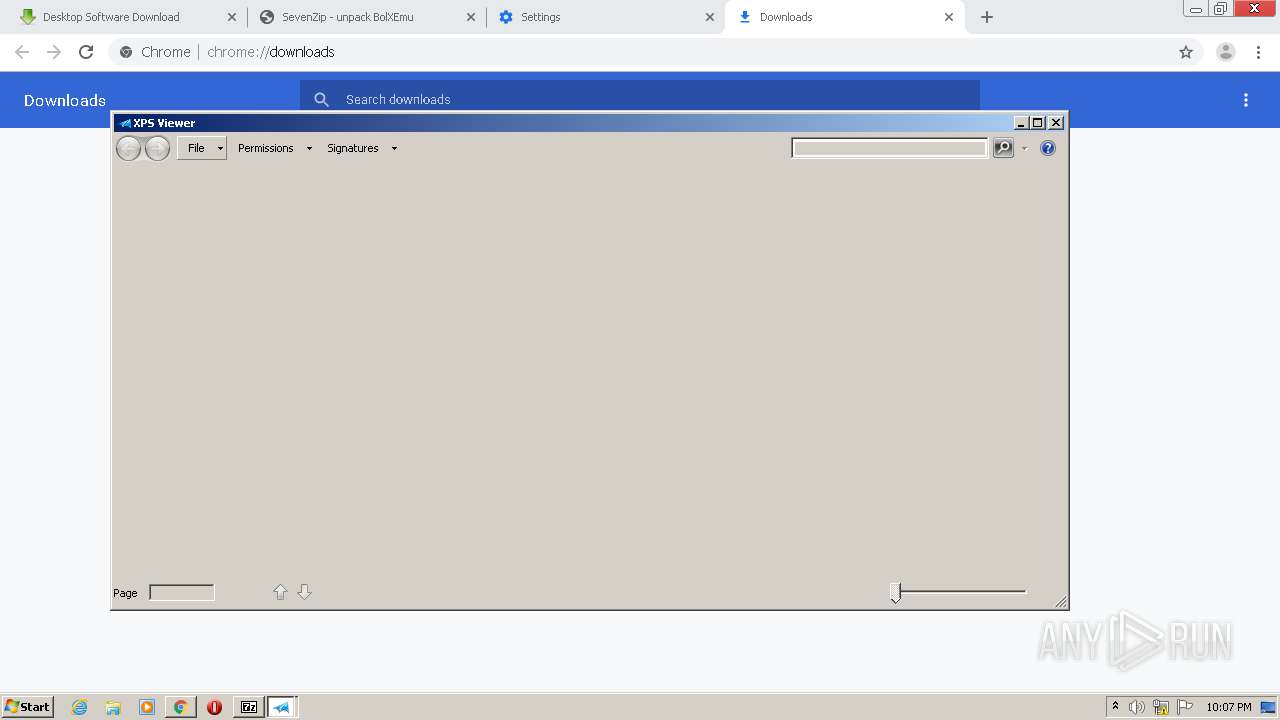Click Chrome back button
1280x720 pixels.
coord(22,52)
